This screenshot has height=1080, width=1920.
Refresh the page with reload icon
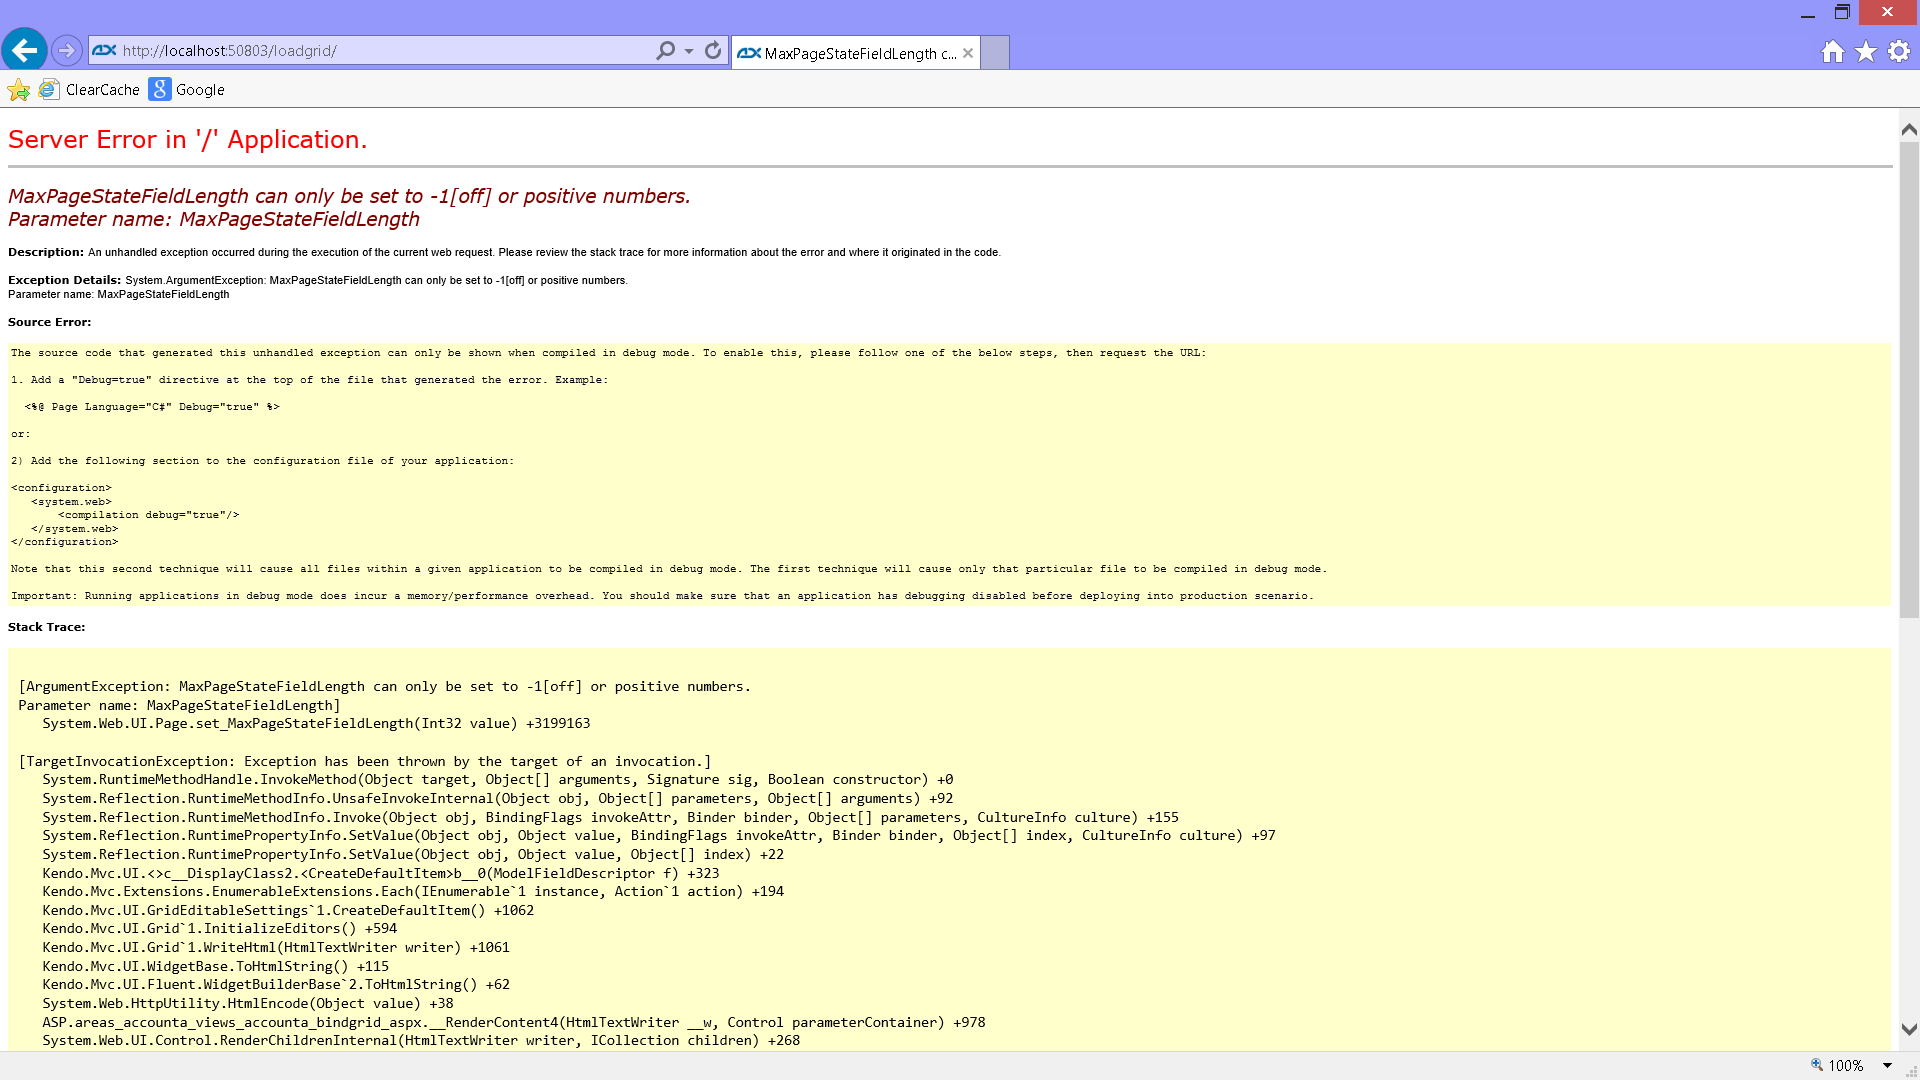tap(713, 50)
